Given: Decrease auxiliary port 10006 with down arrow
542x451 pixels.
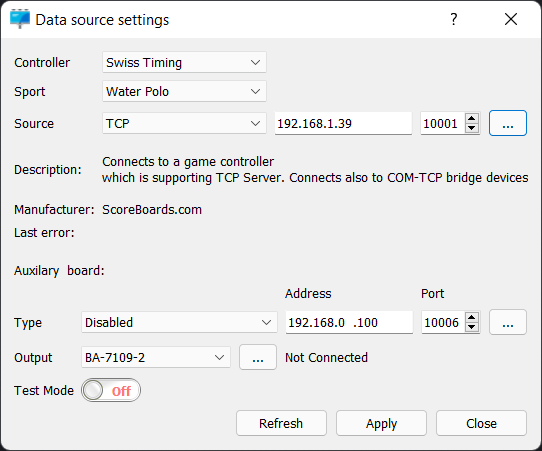Looking at the screenshot, I should tap(472, 327).
